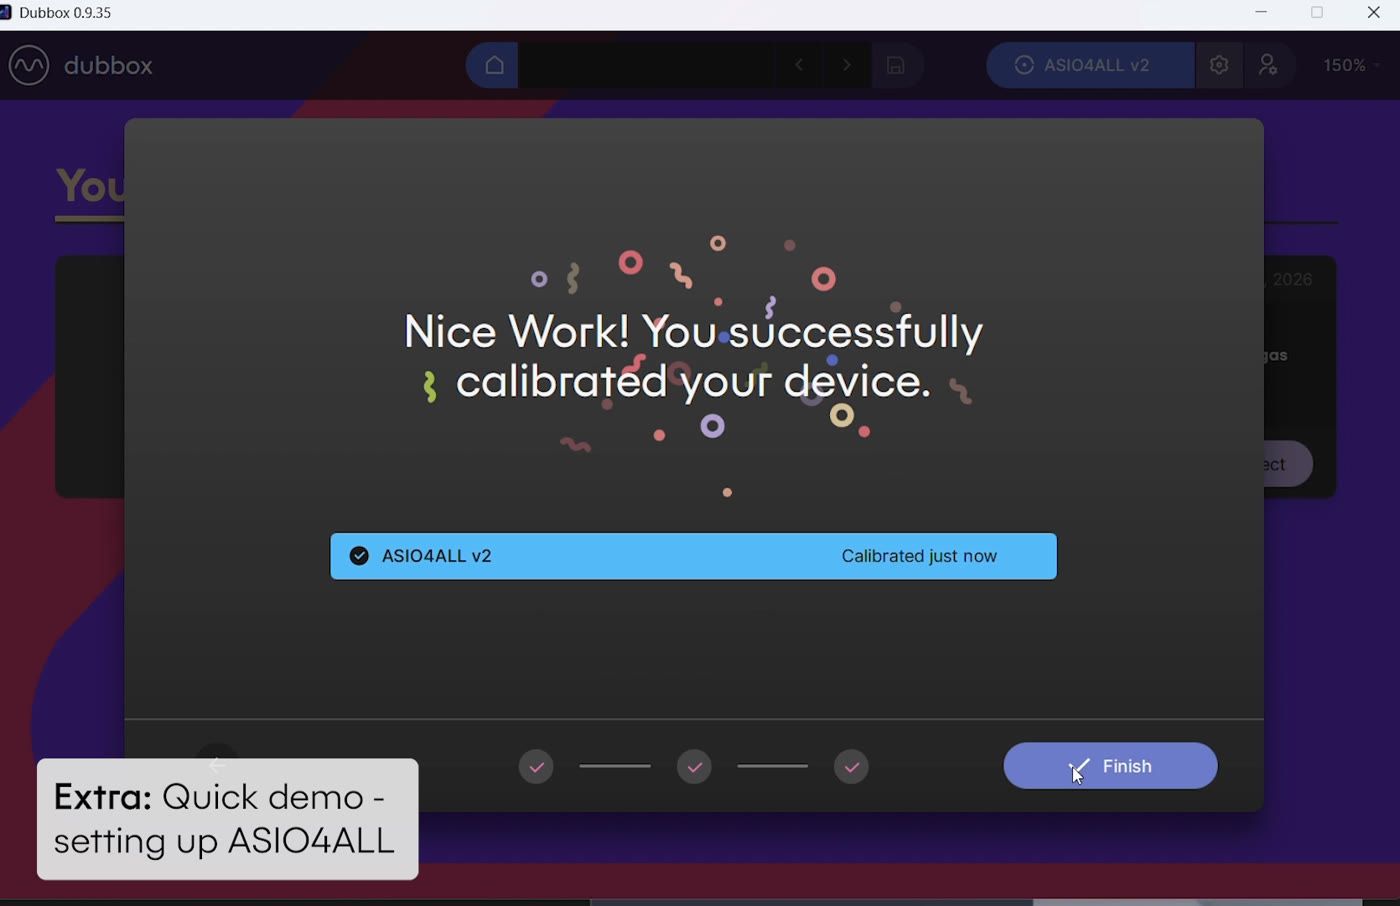
Task: Click the first step checkmark indicator
Action: pyautogui.click(x=536, y=767)
